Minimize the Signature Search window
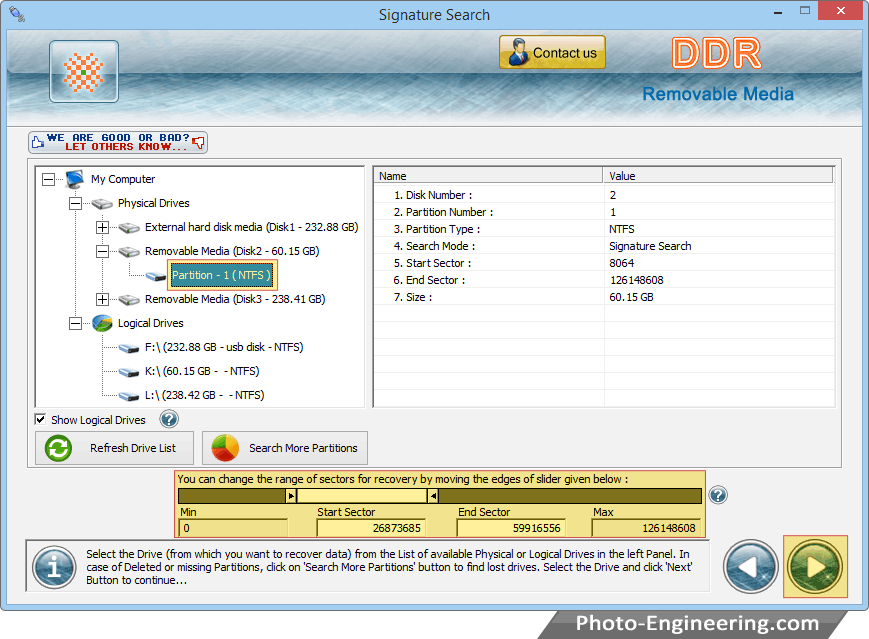 point(778,12)
